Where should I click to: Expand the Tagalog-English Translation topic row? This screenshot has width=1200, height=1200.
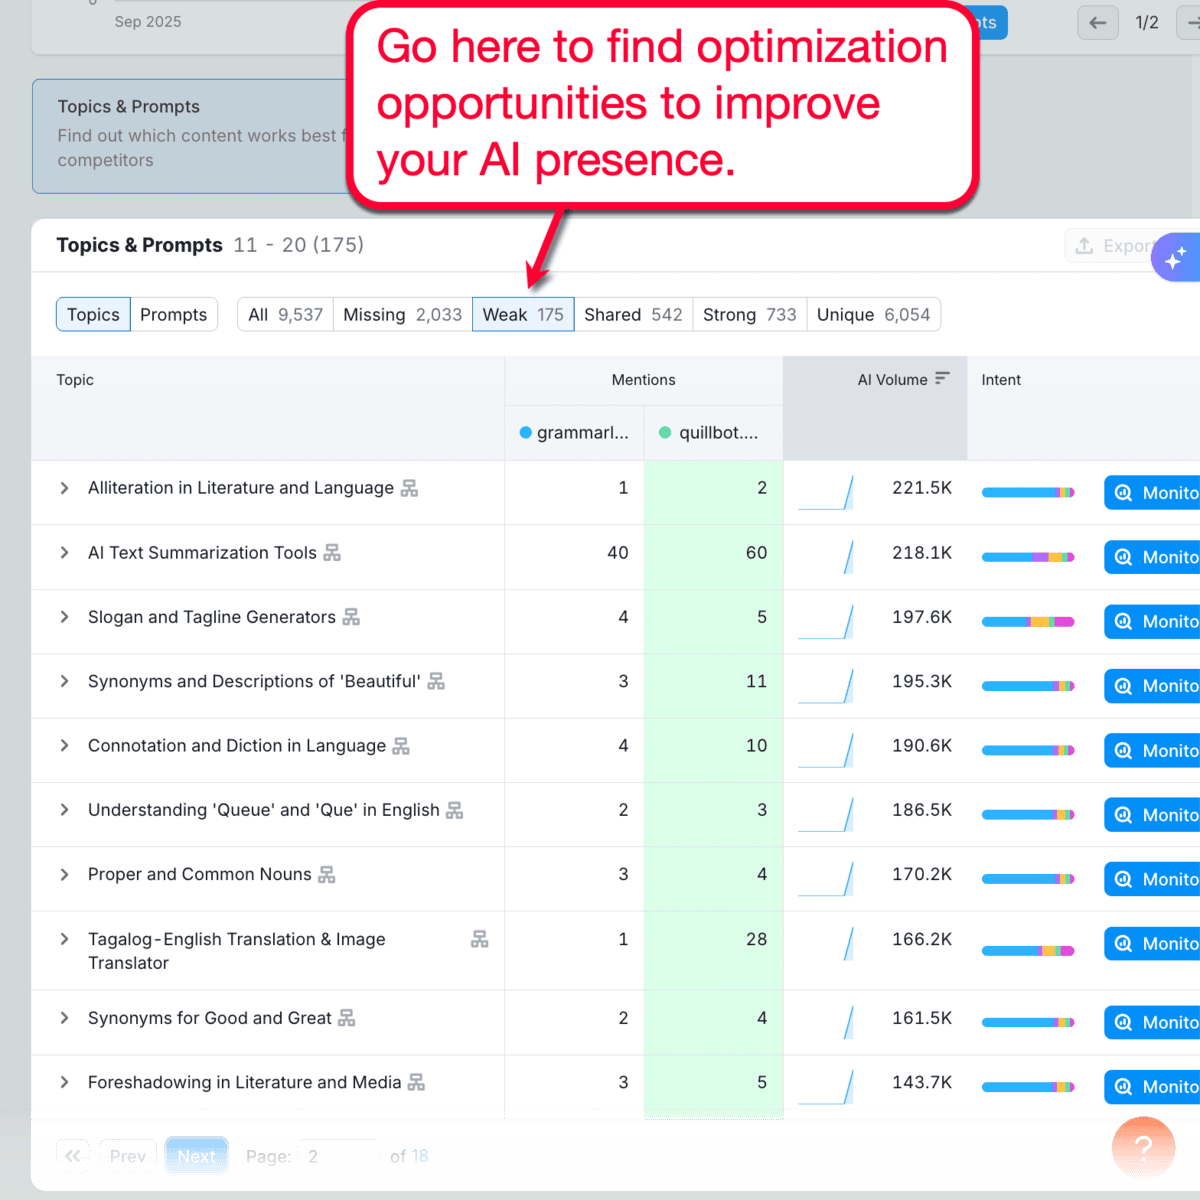(x=64, y=939)
